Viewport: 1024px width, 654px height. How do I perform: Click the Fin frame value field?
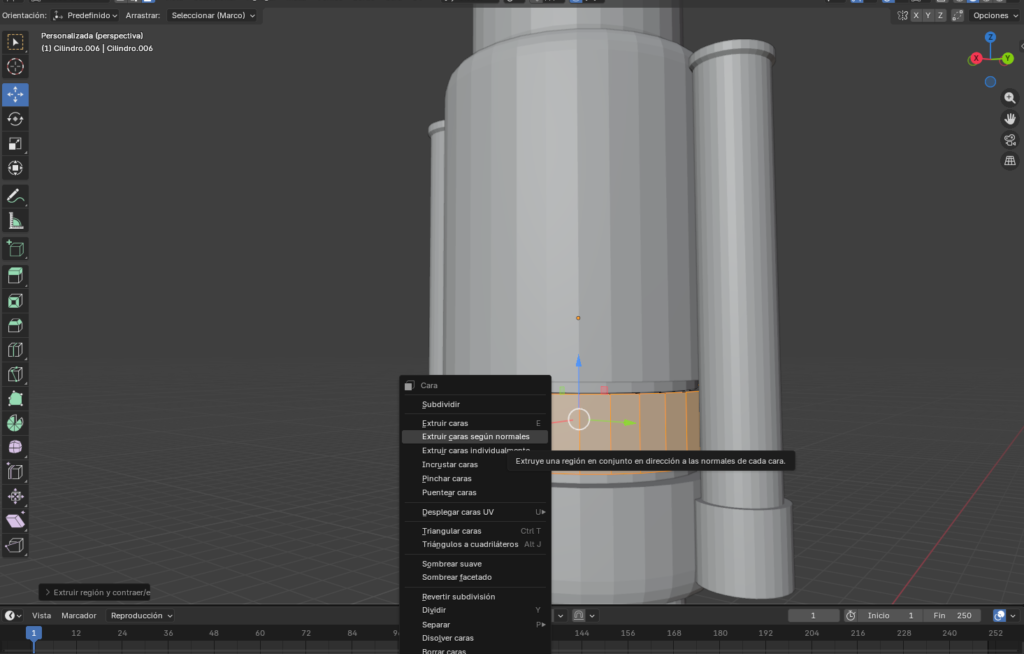pos(951,616)
